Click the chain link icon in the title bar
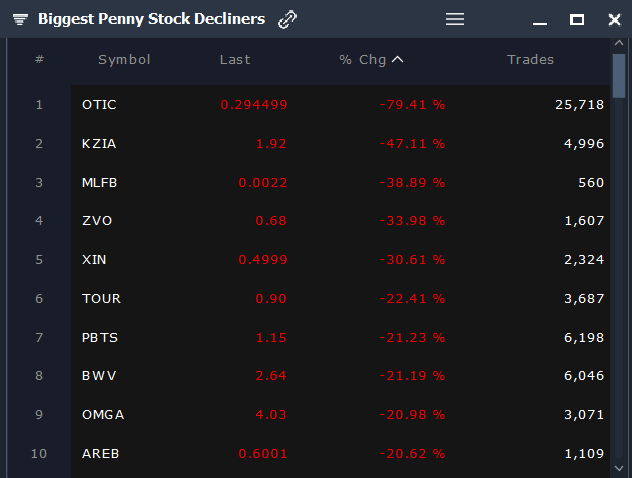This screenshot has width=632, height=478. pyautogui.click(x=288, y=19)
